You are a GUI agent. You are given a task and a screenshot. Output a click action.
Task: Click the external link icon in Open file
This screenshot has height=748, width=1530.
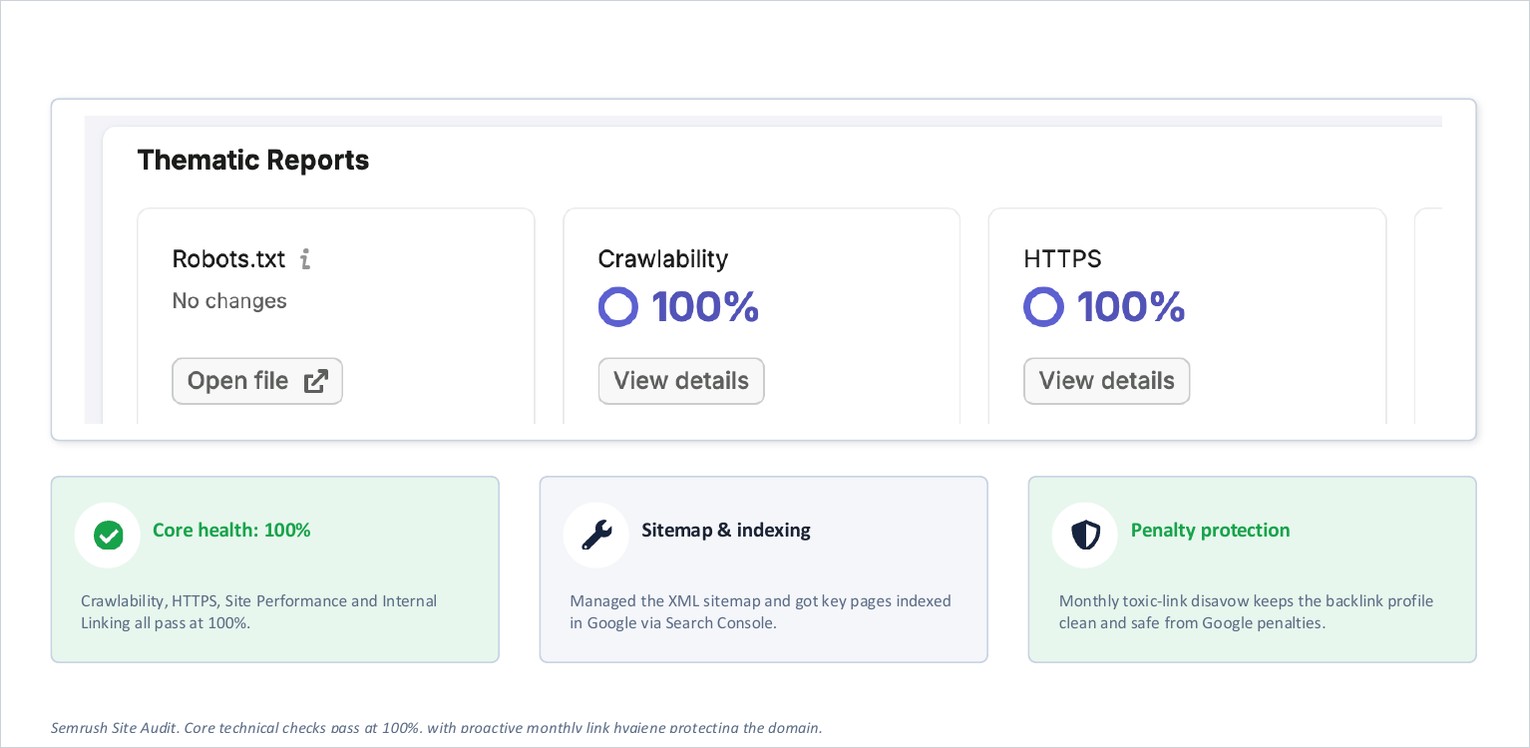pos(316,381)
